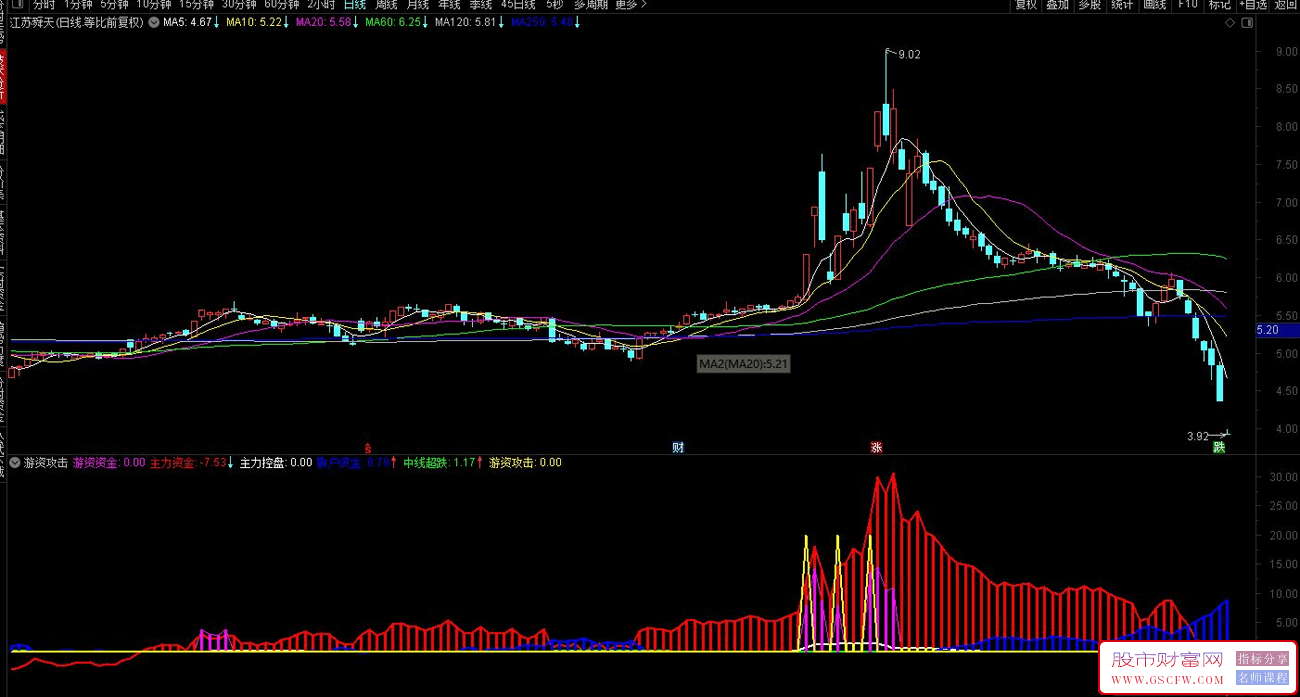Select the 2小时 period
1300x697 pixels.
(321, 4)
